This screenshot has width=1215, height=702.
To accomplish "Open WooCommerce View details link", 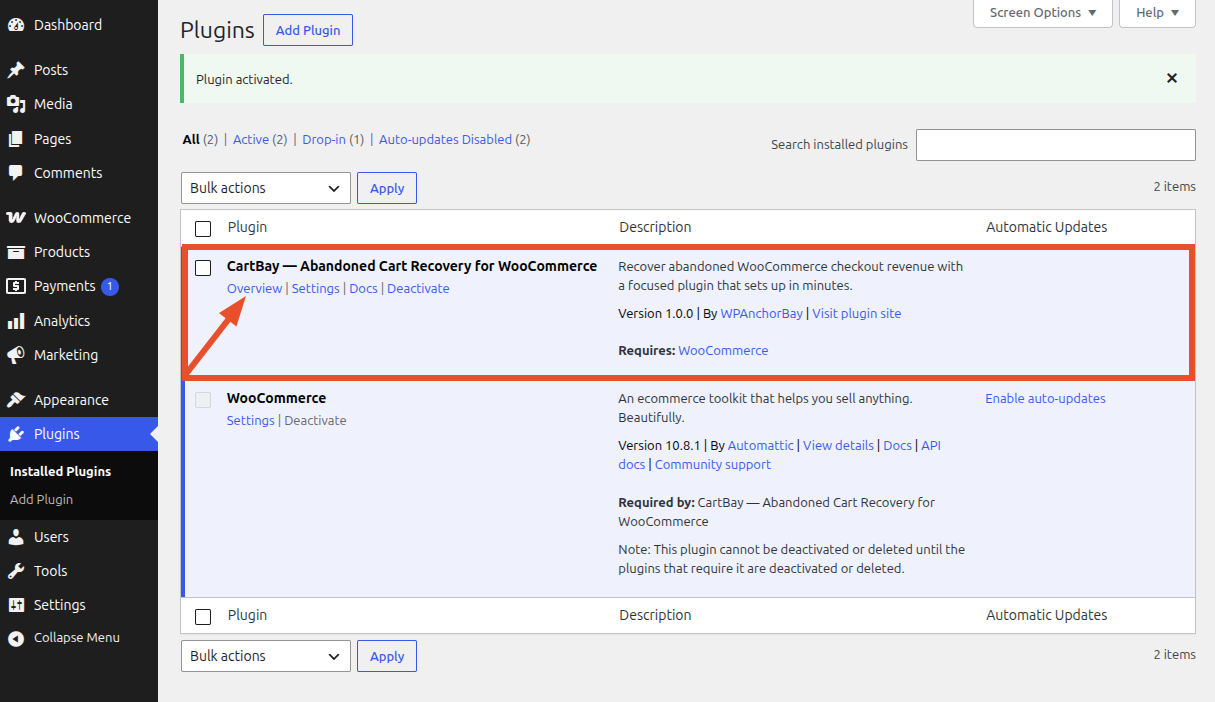I will (838, 445).
